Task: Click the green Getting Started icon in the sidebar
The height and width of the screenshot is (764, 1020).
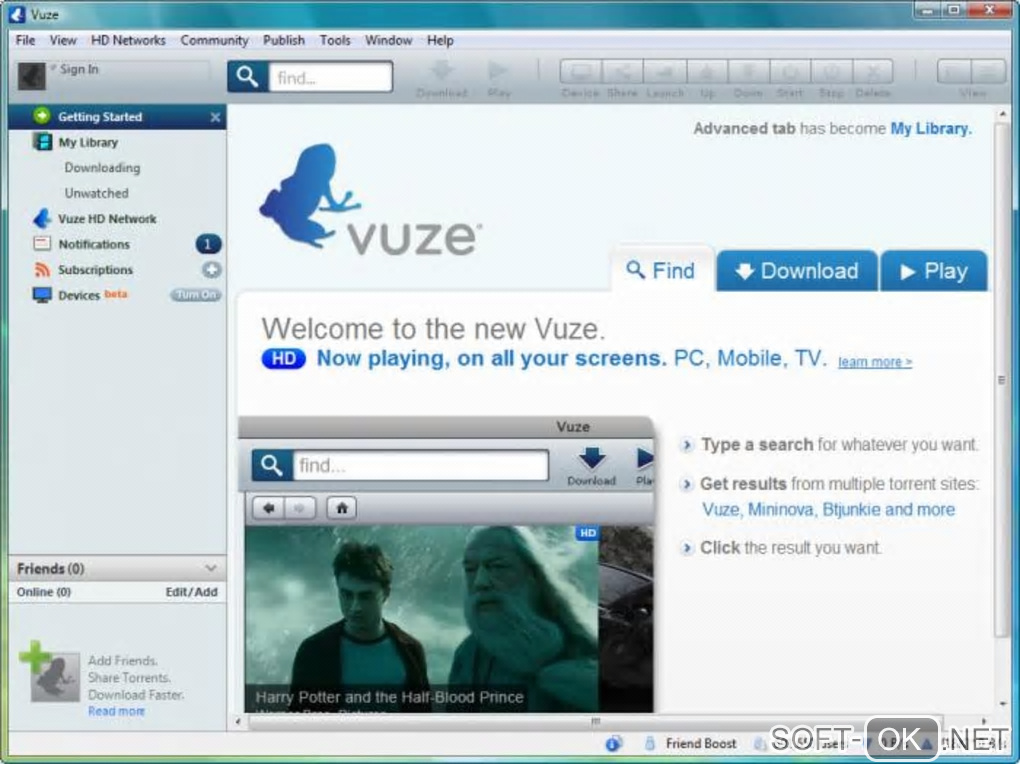Action: pyautogui.click(x=42, y=116)
